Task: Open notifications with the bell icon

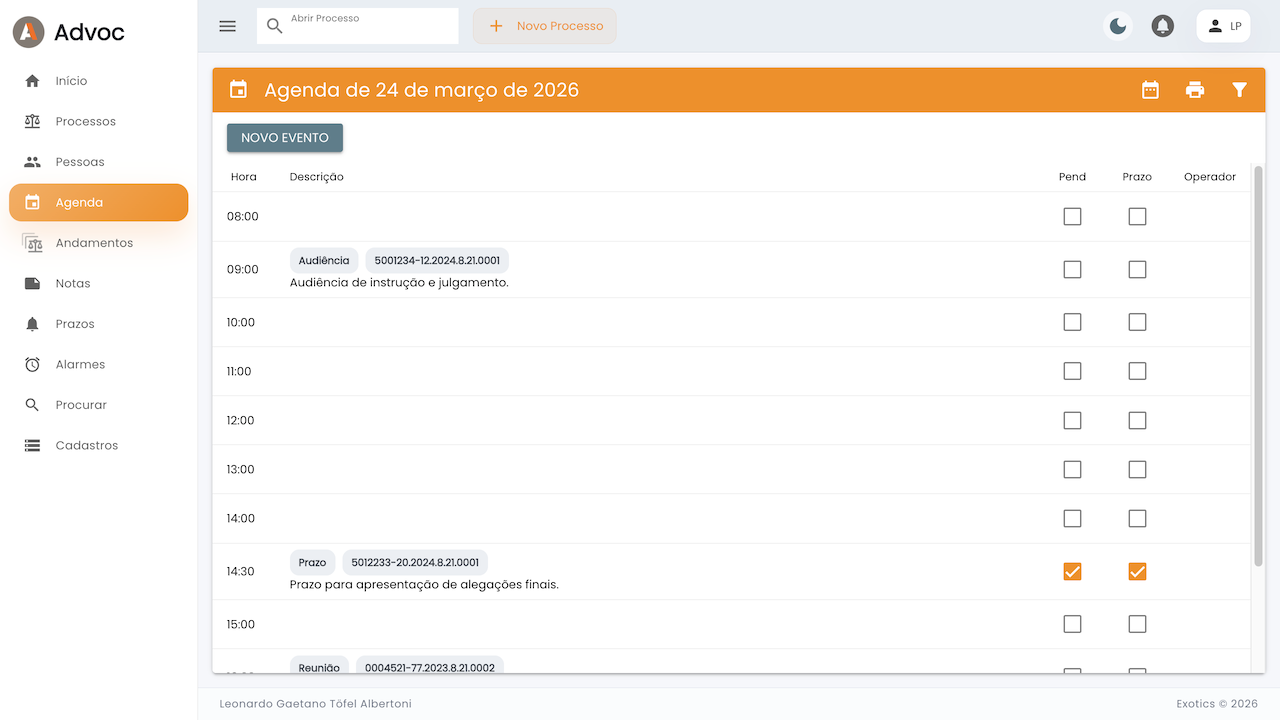Action: pos(1162,26)
